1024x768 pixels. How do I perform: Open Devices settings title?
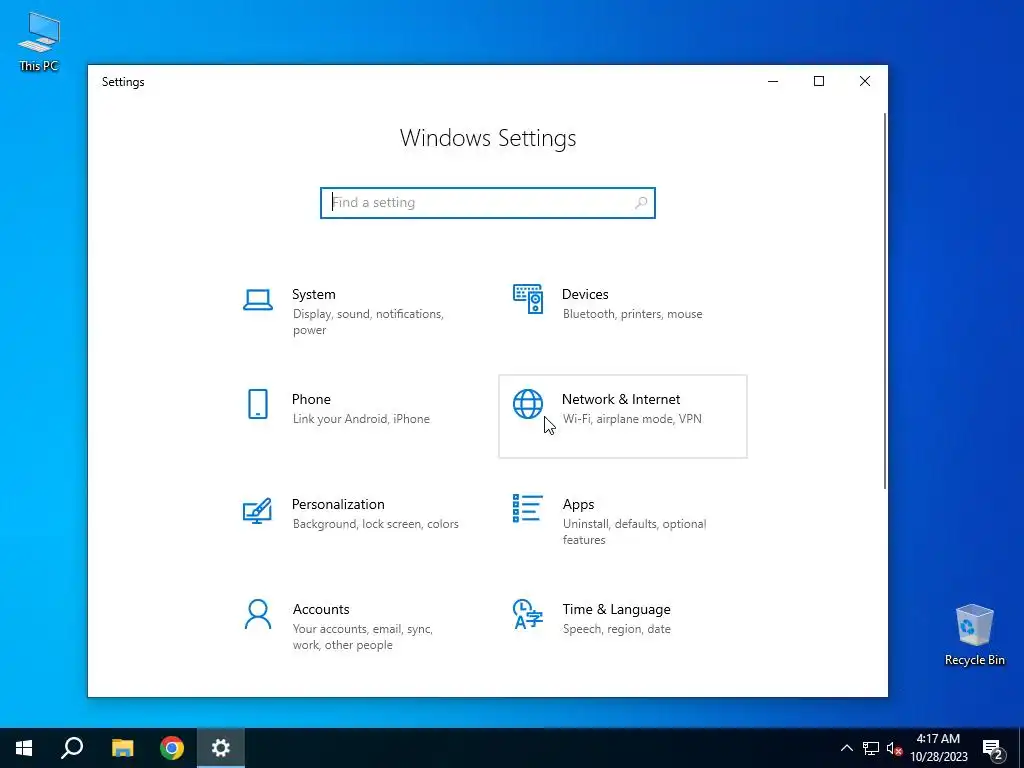click(585, 295)
